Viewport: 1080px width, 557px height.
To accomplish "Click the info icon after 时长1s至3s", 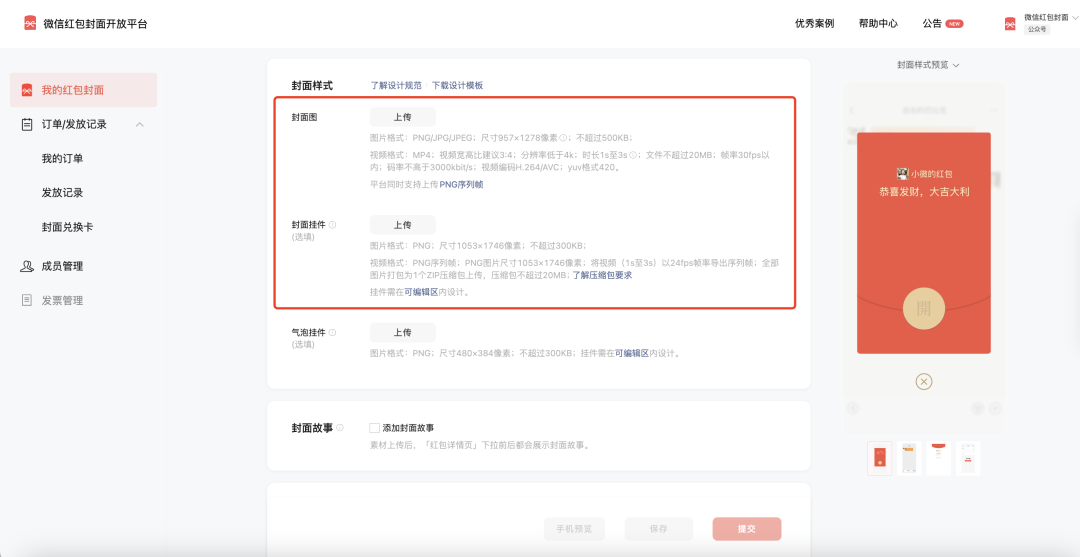I will [x=632, y=155].
